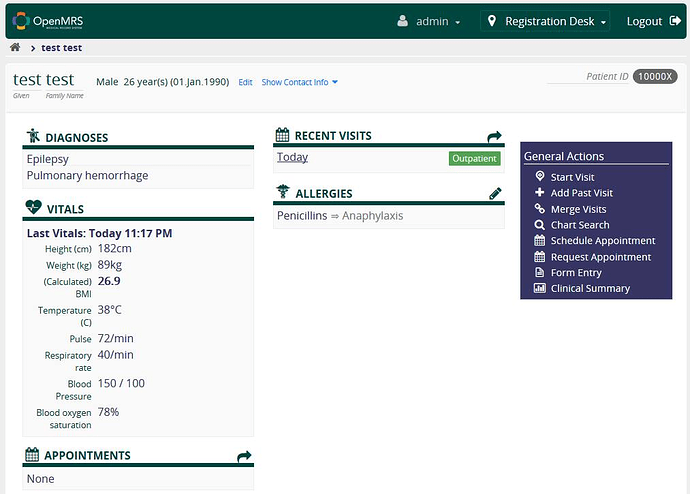690x494 pixels.
Task: Click the 182cm height value
Action: (114, 249)
